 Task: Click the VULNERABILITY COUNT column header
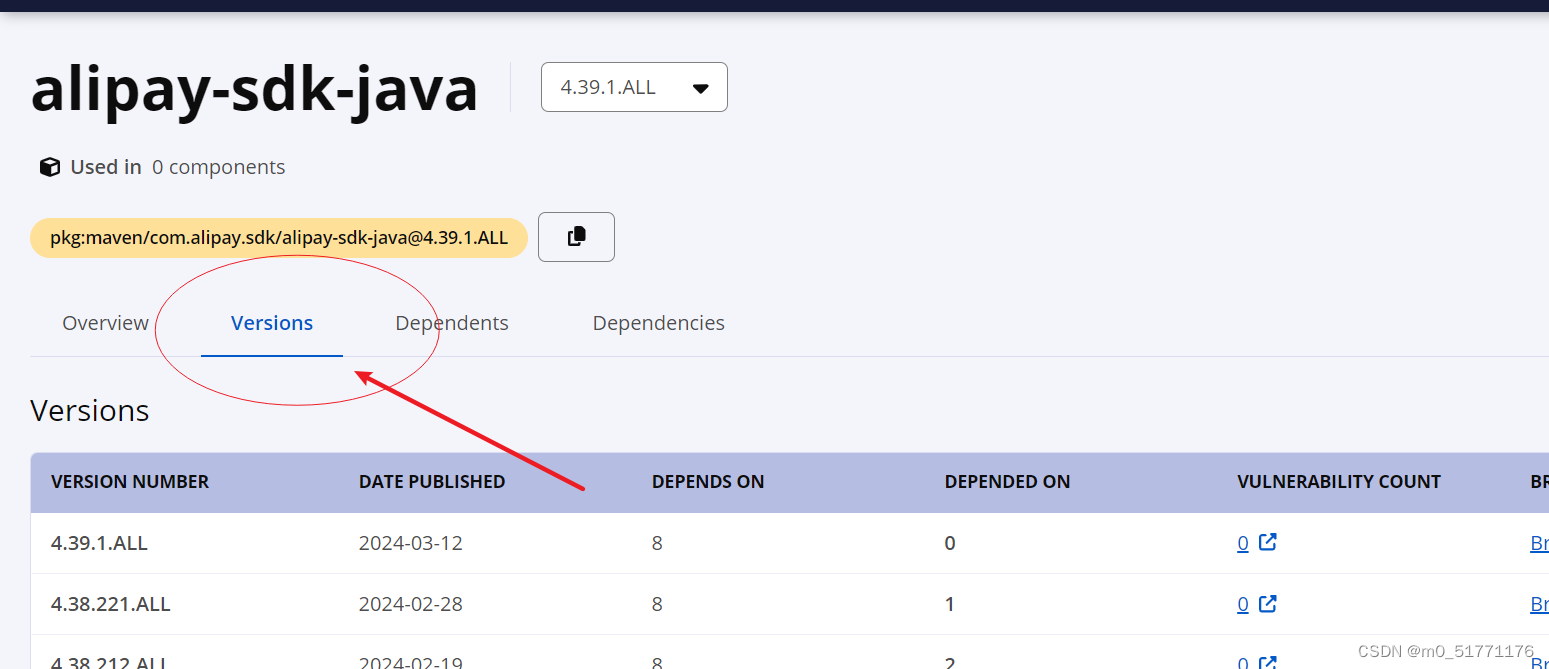(1339, 482)
